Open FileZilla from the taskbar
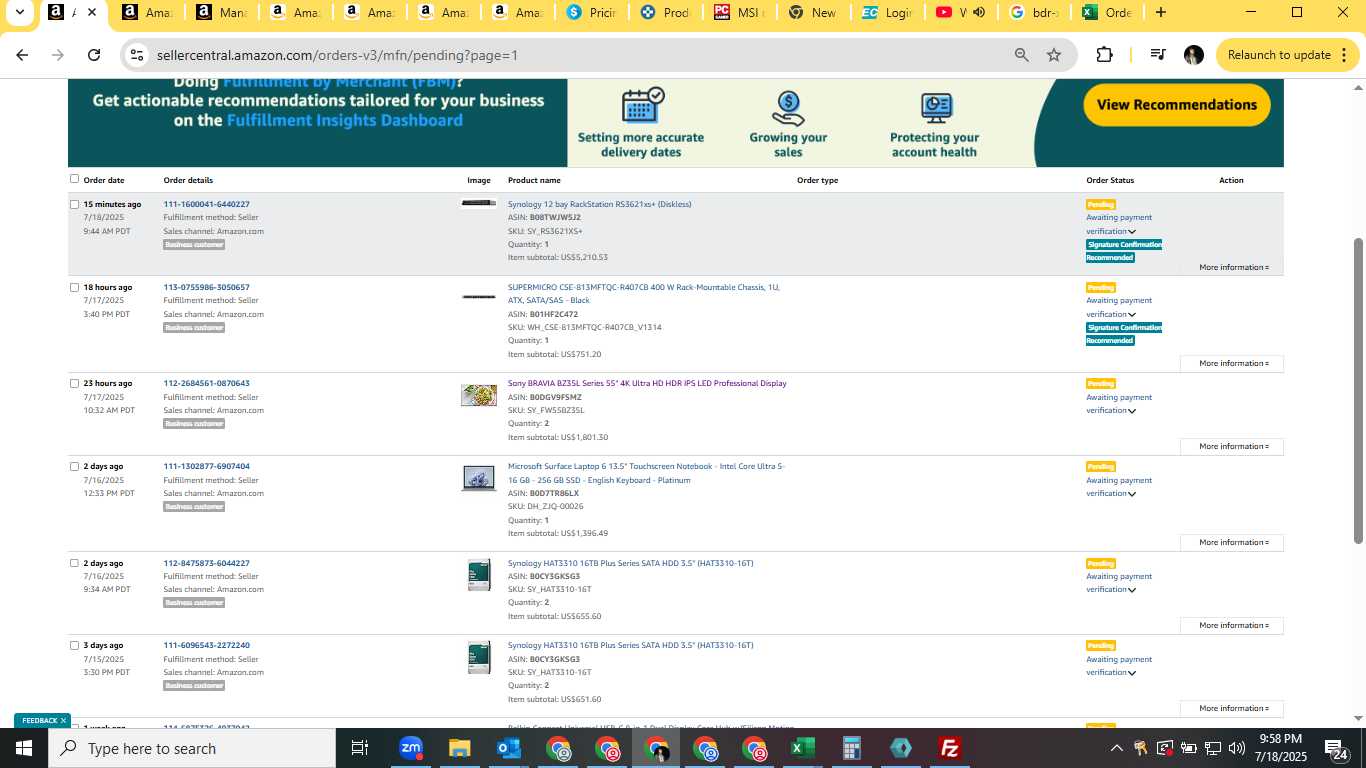 950,748
